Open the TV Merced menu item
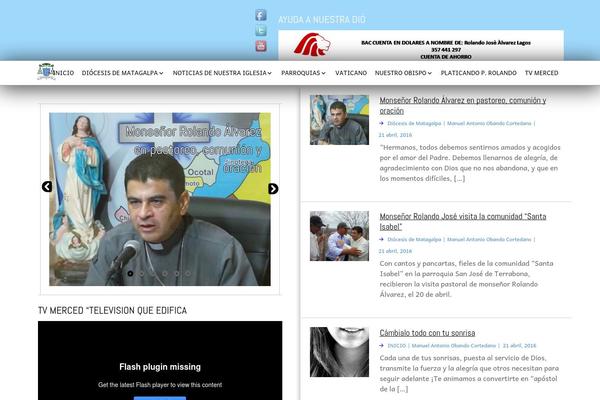This screenshot has height=400, width=600. click(541, 73)
